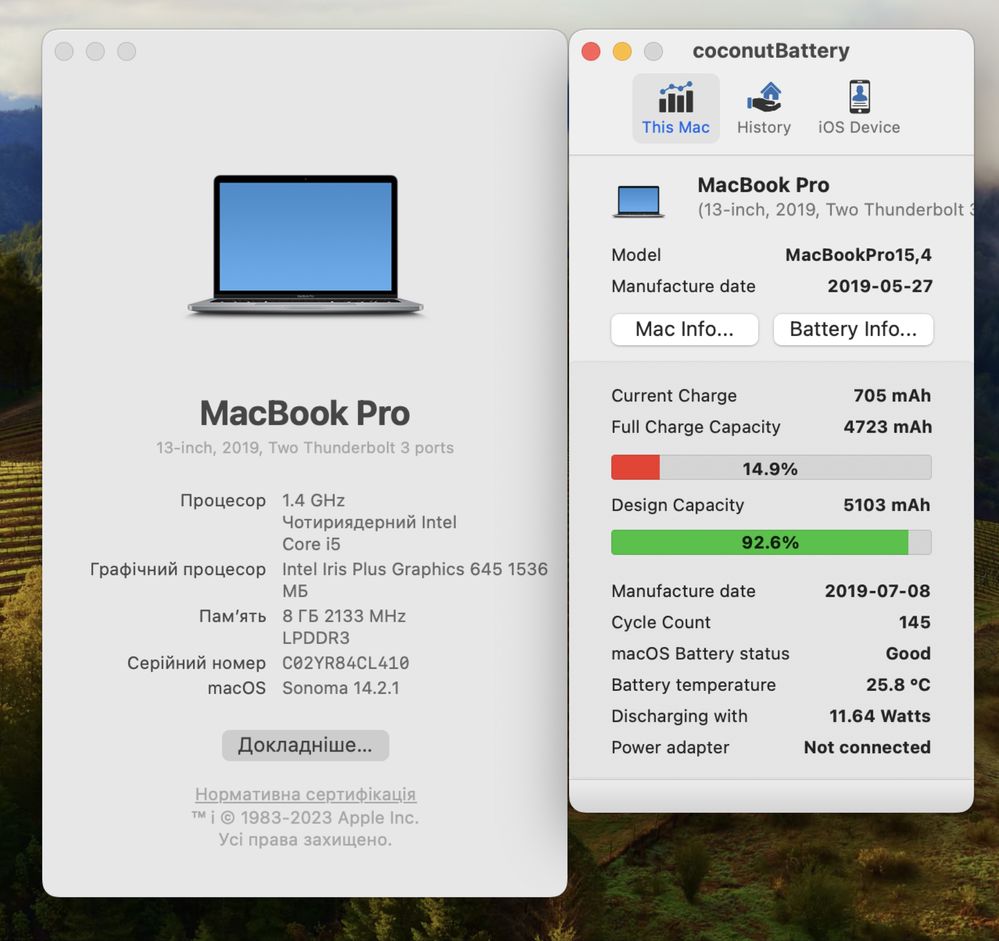This screenshot has height=941, width=999.
Task: Switch to the iOS Device tab
Action: (859, 108)
